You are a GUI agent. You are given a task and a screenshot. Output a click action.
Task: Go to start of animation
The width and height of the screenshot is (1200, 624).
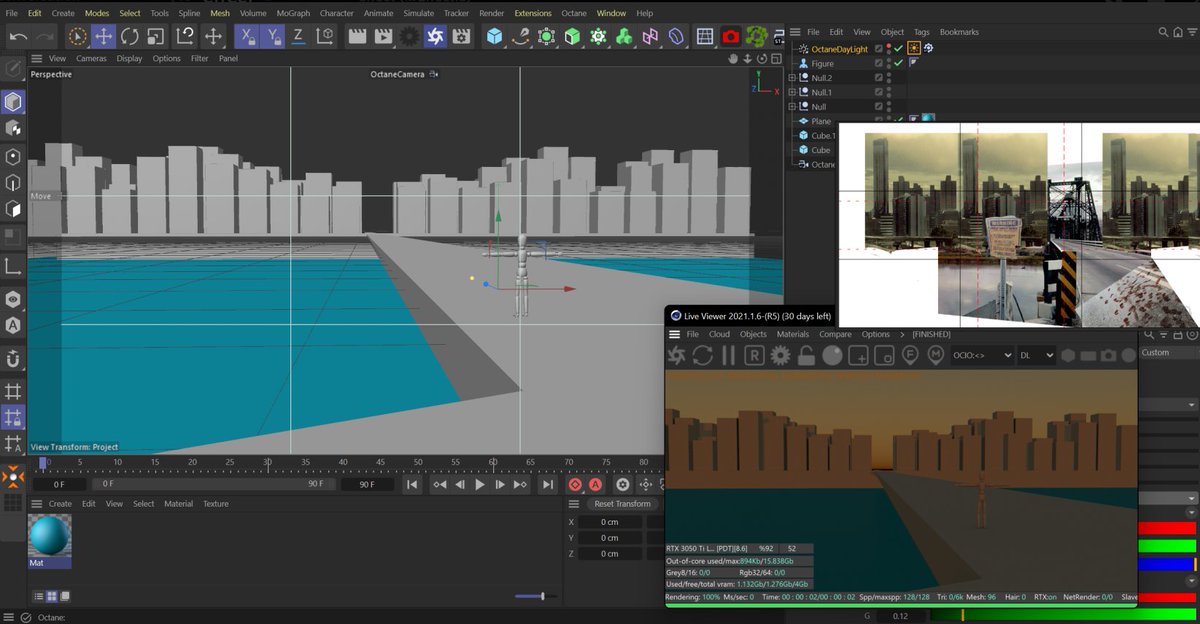click(x=412, y=484)
